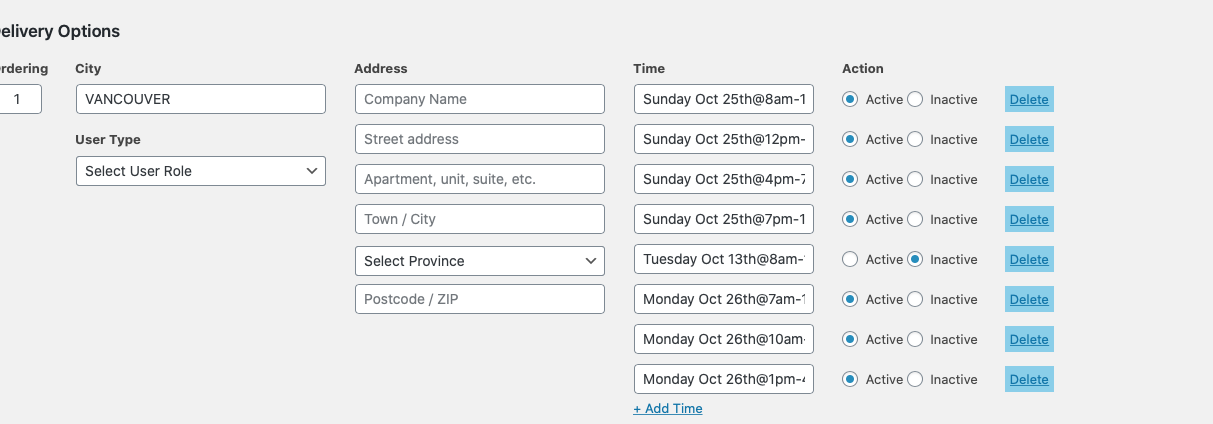Click the Company Name field
Image resolution: width=1213 pixels, height=424 pixels.
pyautogui.click(x=479, y=99)
